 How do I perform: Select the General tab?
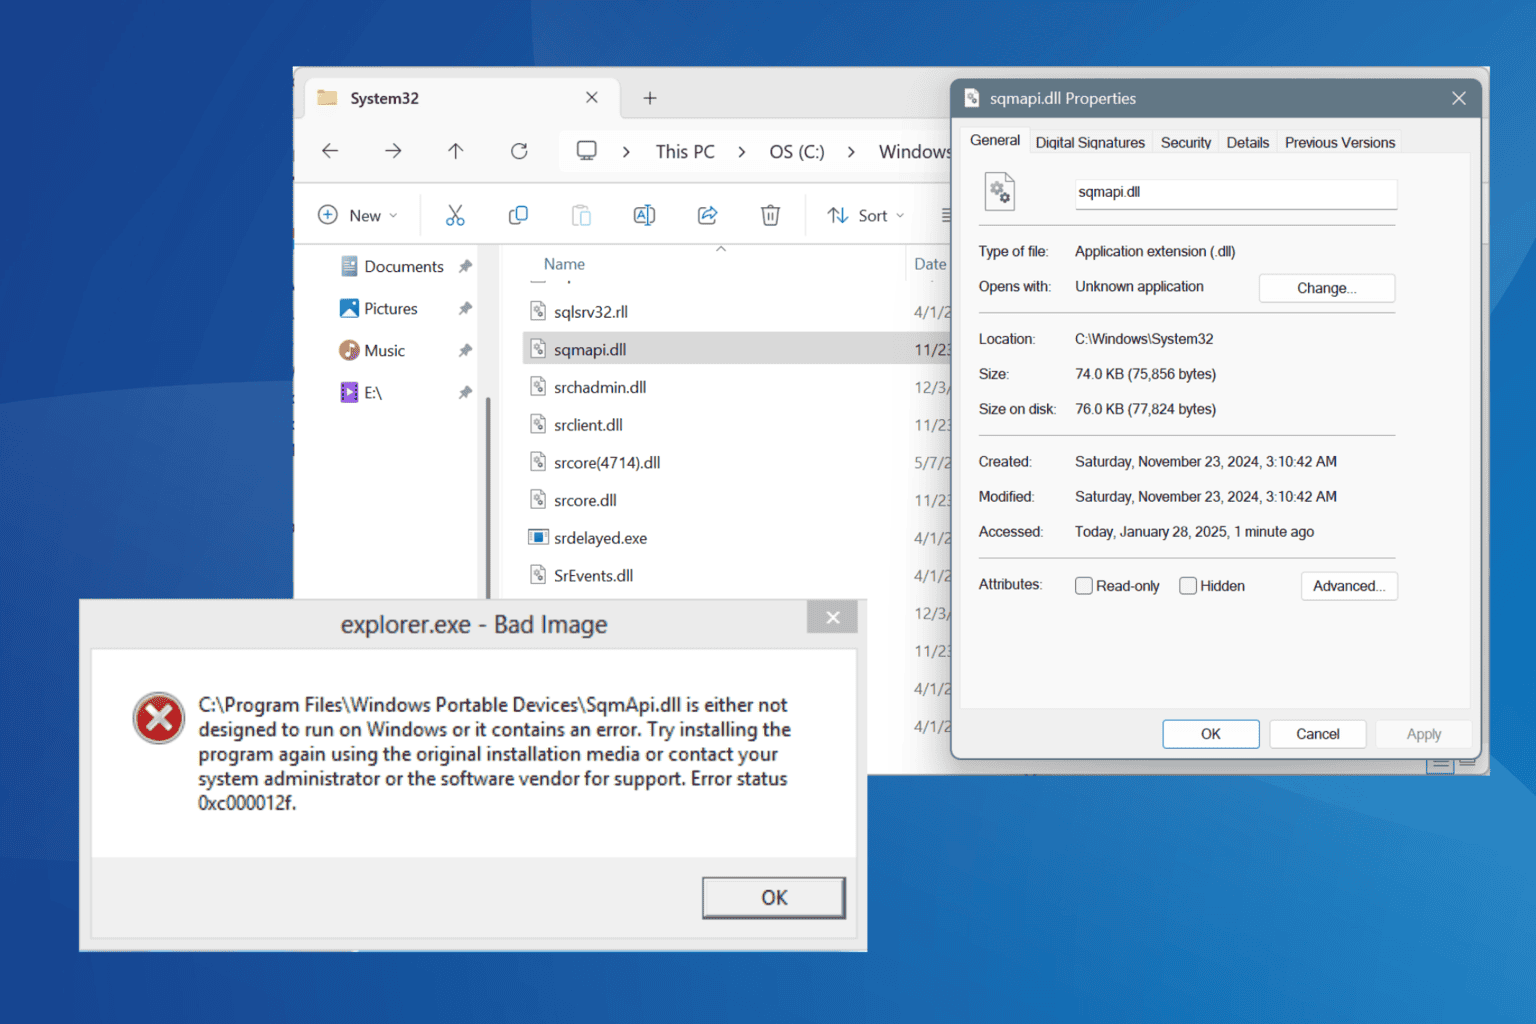coord(995,140)
